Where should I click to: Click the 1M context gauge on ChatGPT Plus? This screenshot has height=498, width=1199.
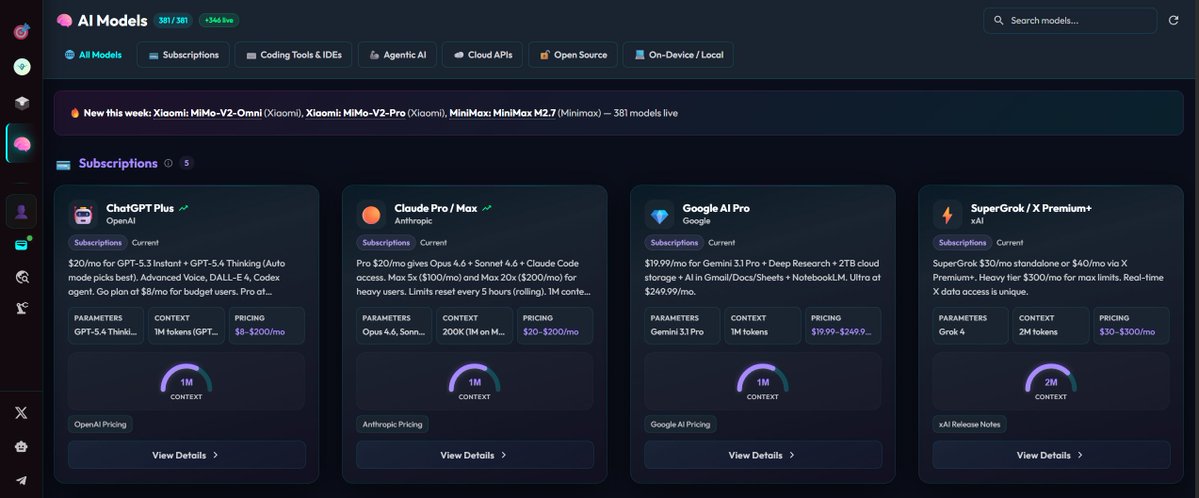[187, 382]
